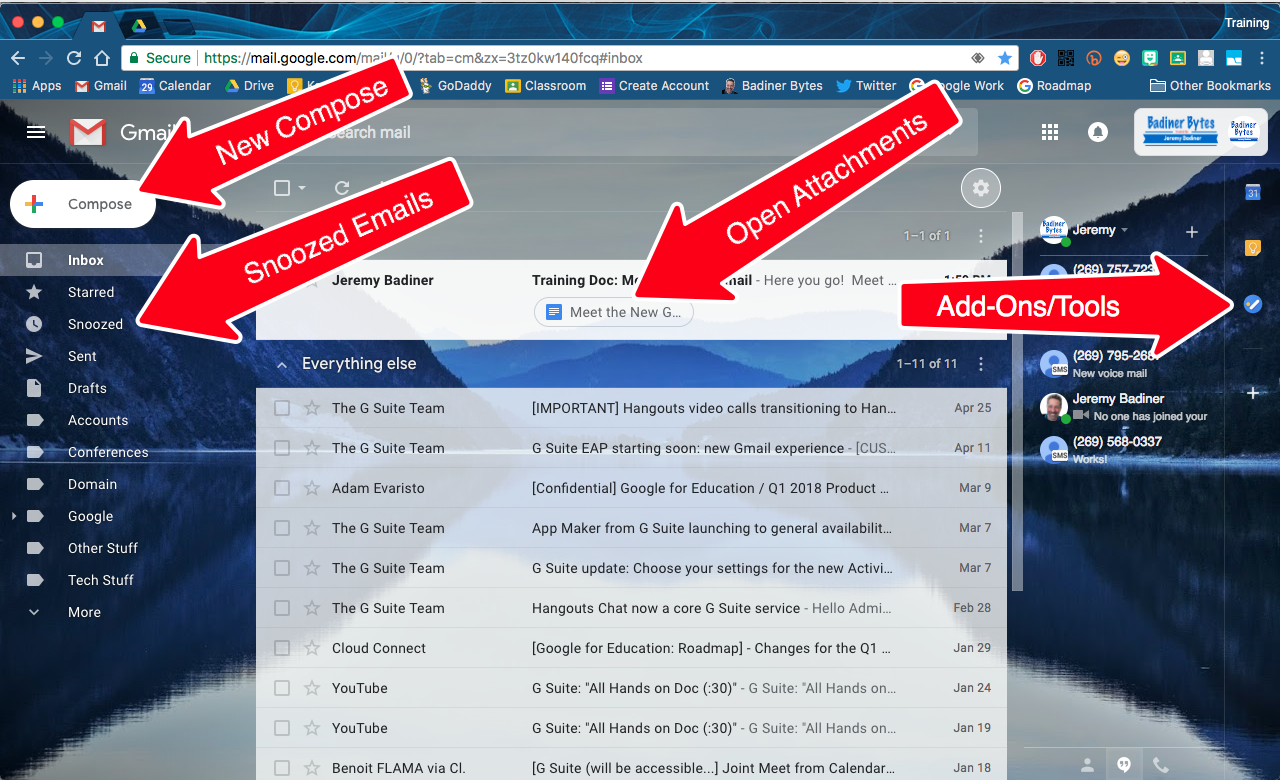Screen dimensions: 1280x780
Task: Open the Drafts folder
Action: tap(87, 388)
